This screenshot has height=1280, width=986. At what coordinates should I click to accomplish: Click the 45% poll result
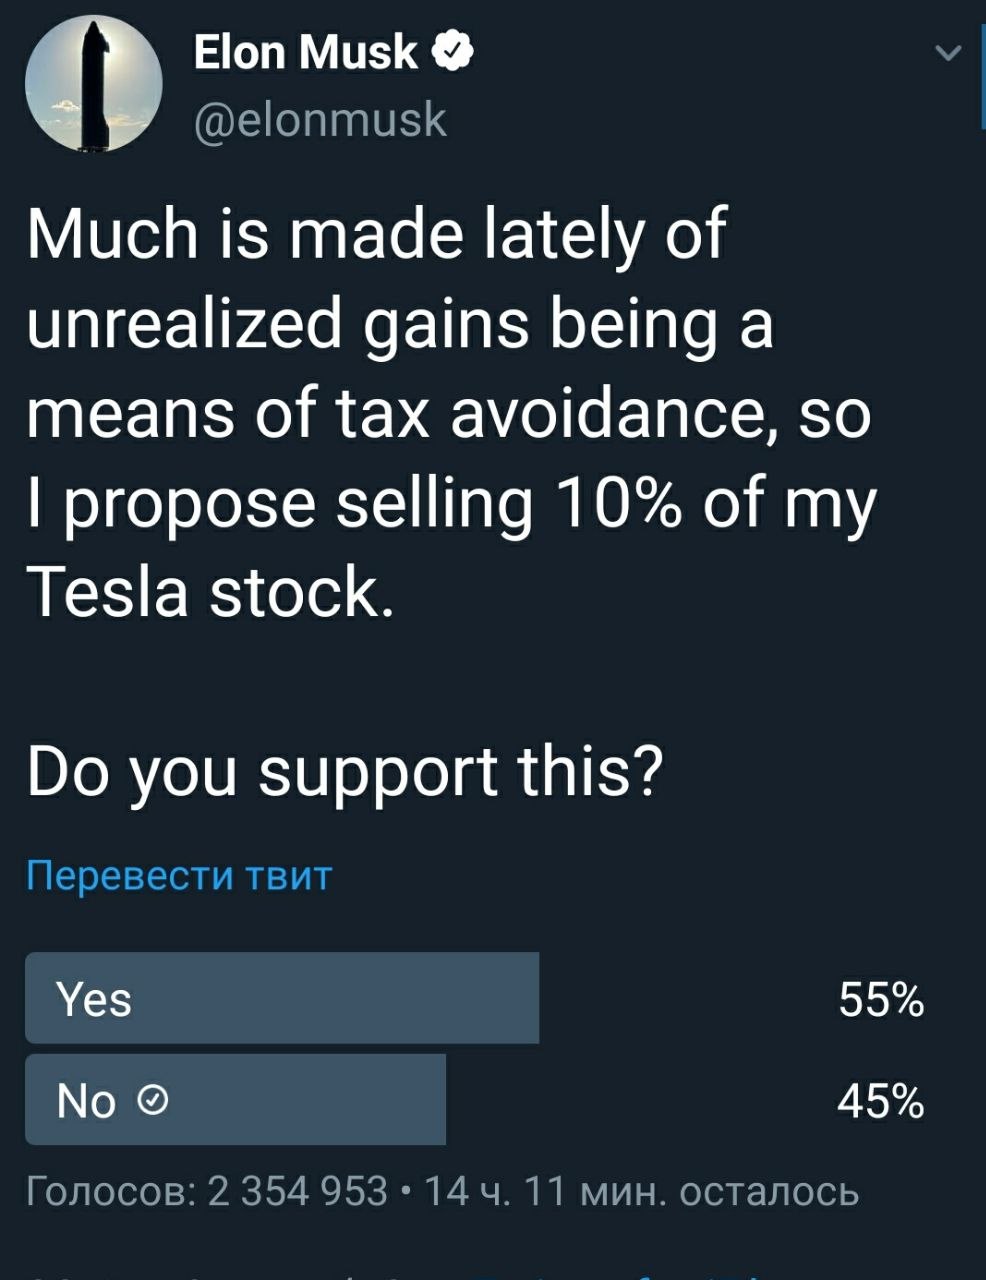click(x=881, y=1101)
